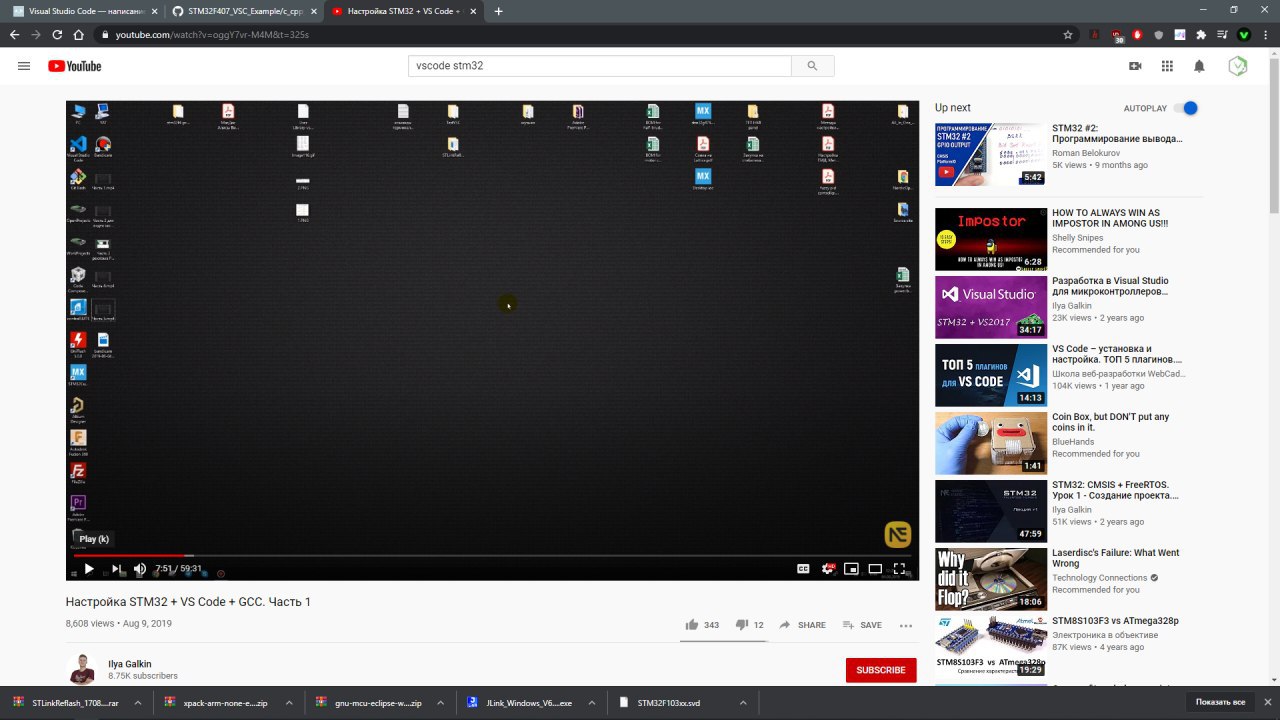This screenshot has width=1280, height=720.
Task: Mute the video volume
Action: pyautogui.click(x=140, y=569)
